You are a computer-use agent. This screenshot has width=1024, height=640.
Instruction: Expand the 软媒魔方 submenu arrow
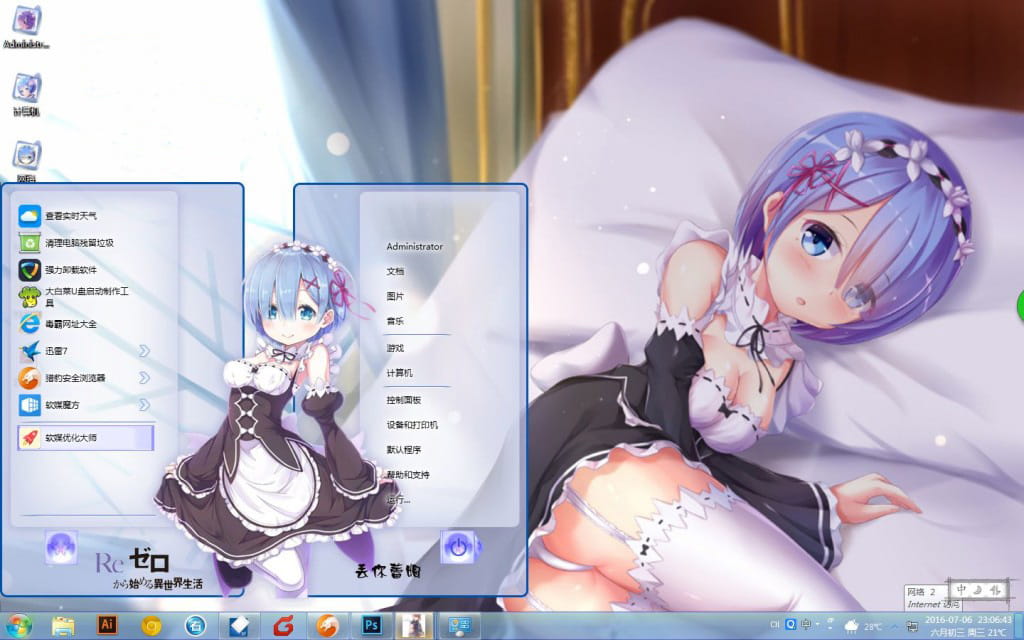click(x=144, y=405)
